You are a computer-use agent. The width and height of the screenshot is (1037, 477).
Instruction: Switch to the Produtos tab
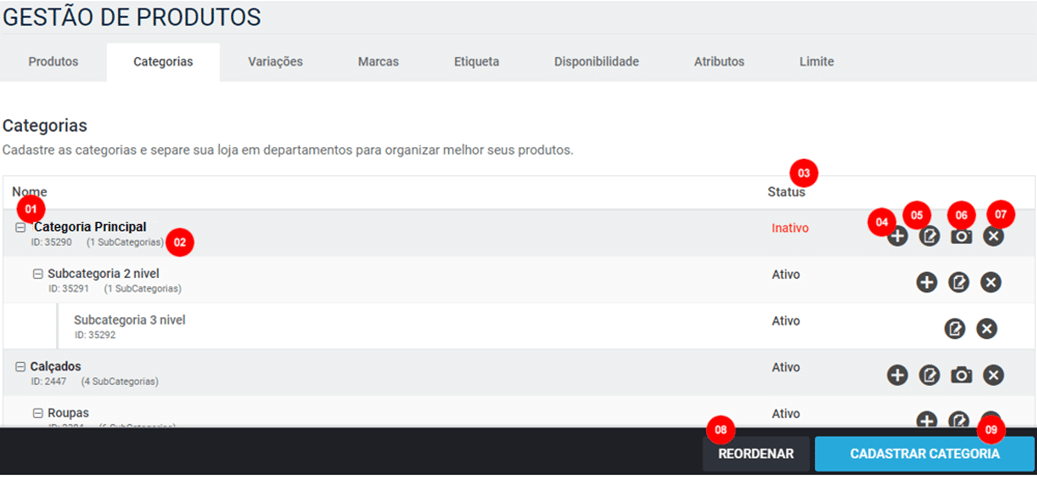tap(54, 62)
